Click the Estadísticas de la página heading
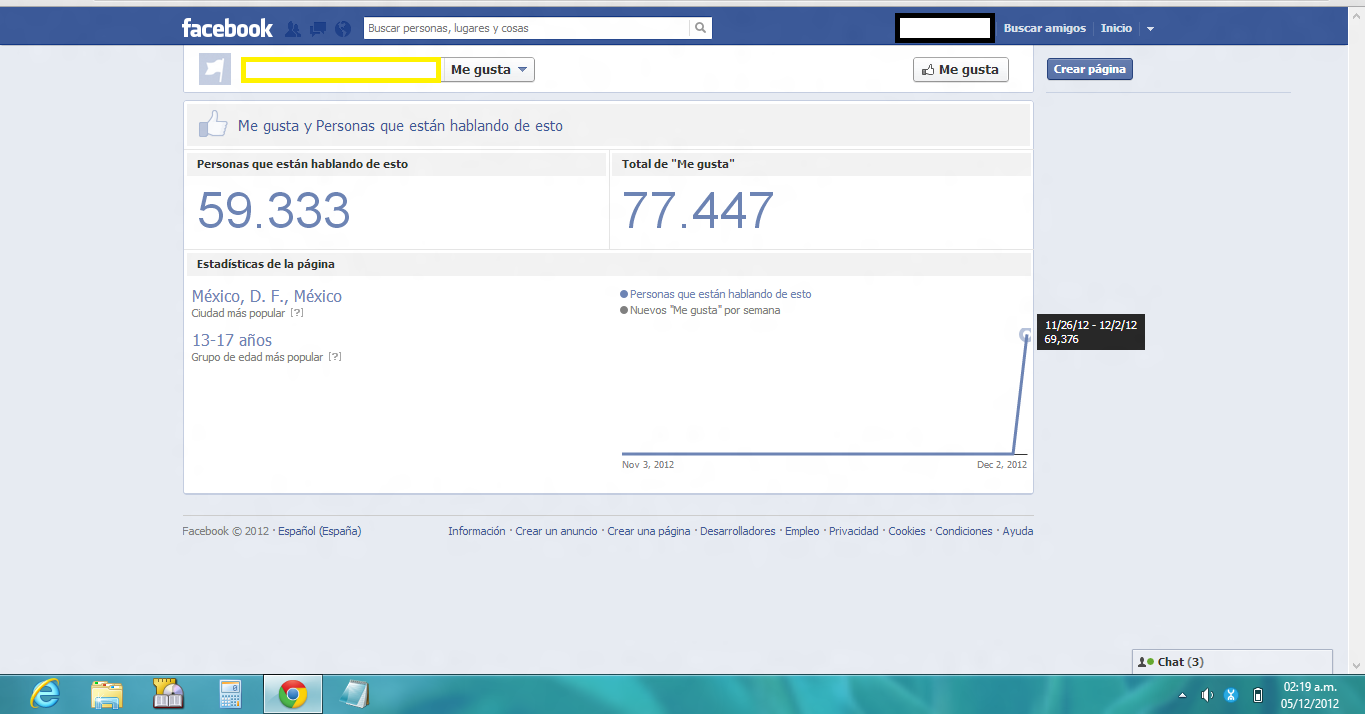The width and height of the screenshot is (1366, 716). 266,264
